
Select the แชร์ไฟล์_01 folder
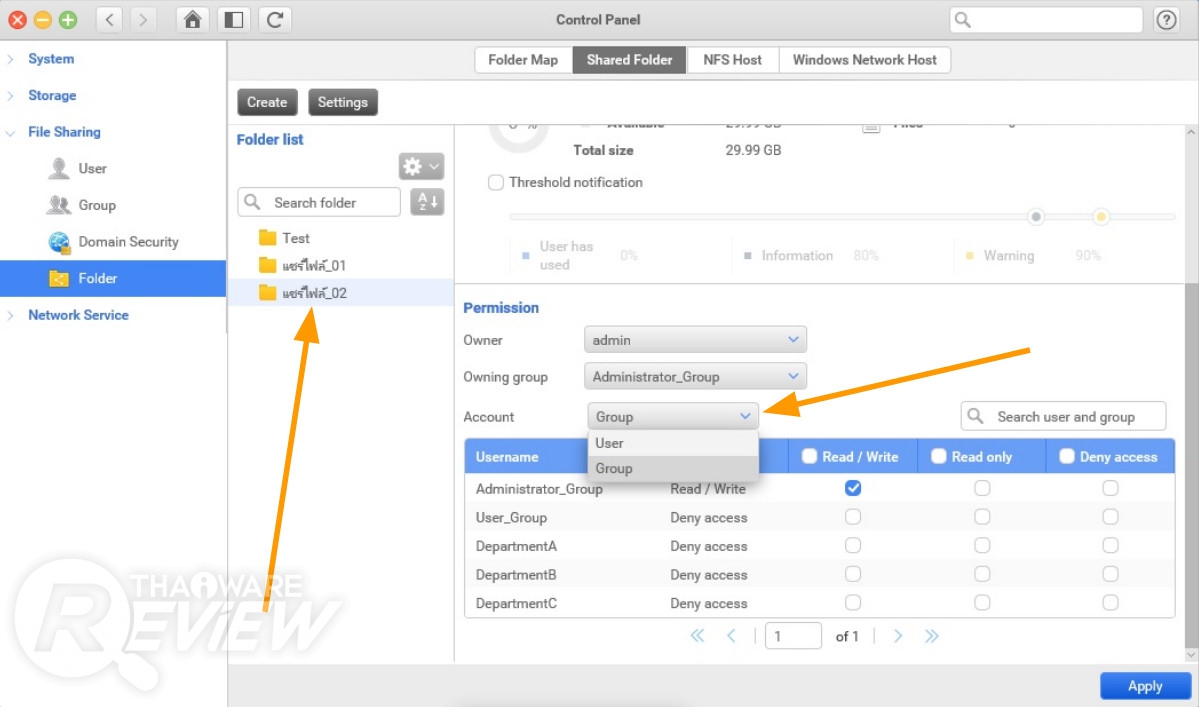tap(340, 265)
